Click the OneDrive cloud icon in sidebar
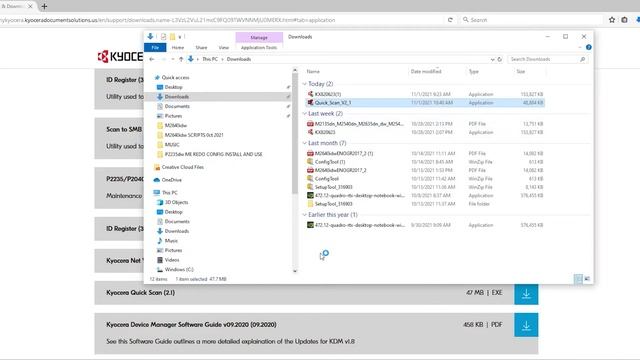Screen dimensions: 640x360 (x=156, y=180)
